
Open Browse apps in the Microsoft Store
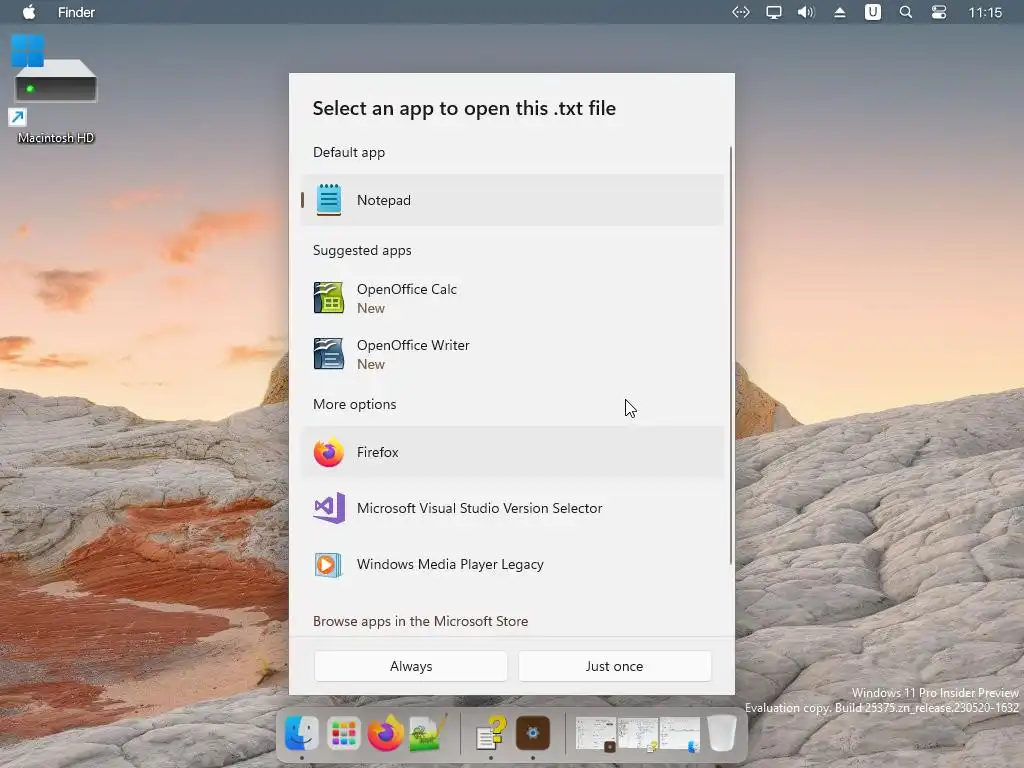point(421,621)
